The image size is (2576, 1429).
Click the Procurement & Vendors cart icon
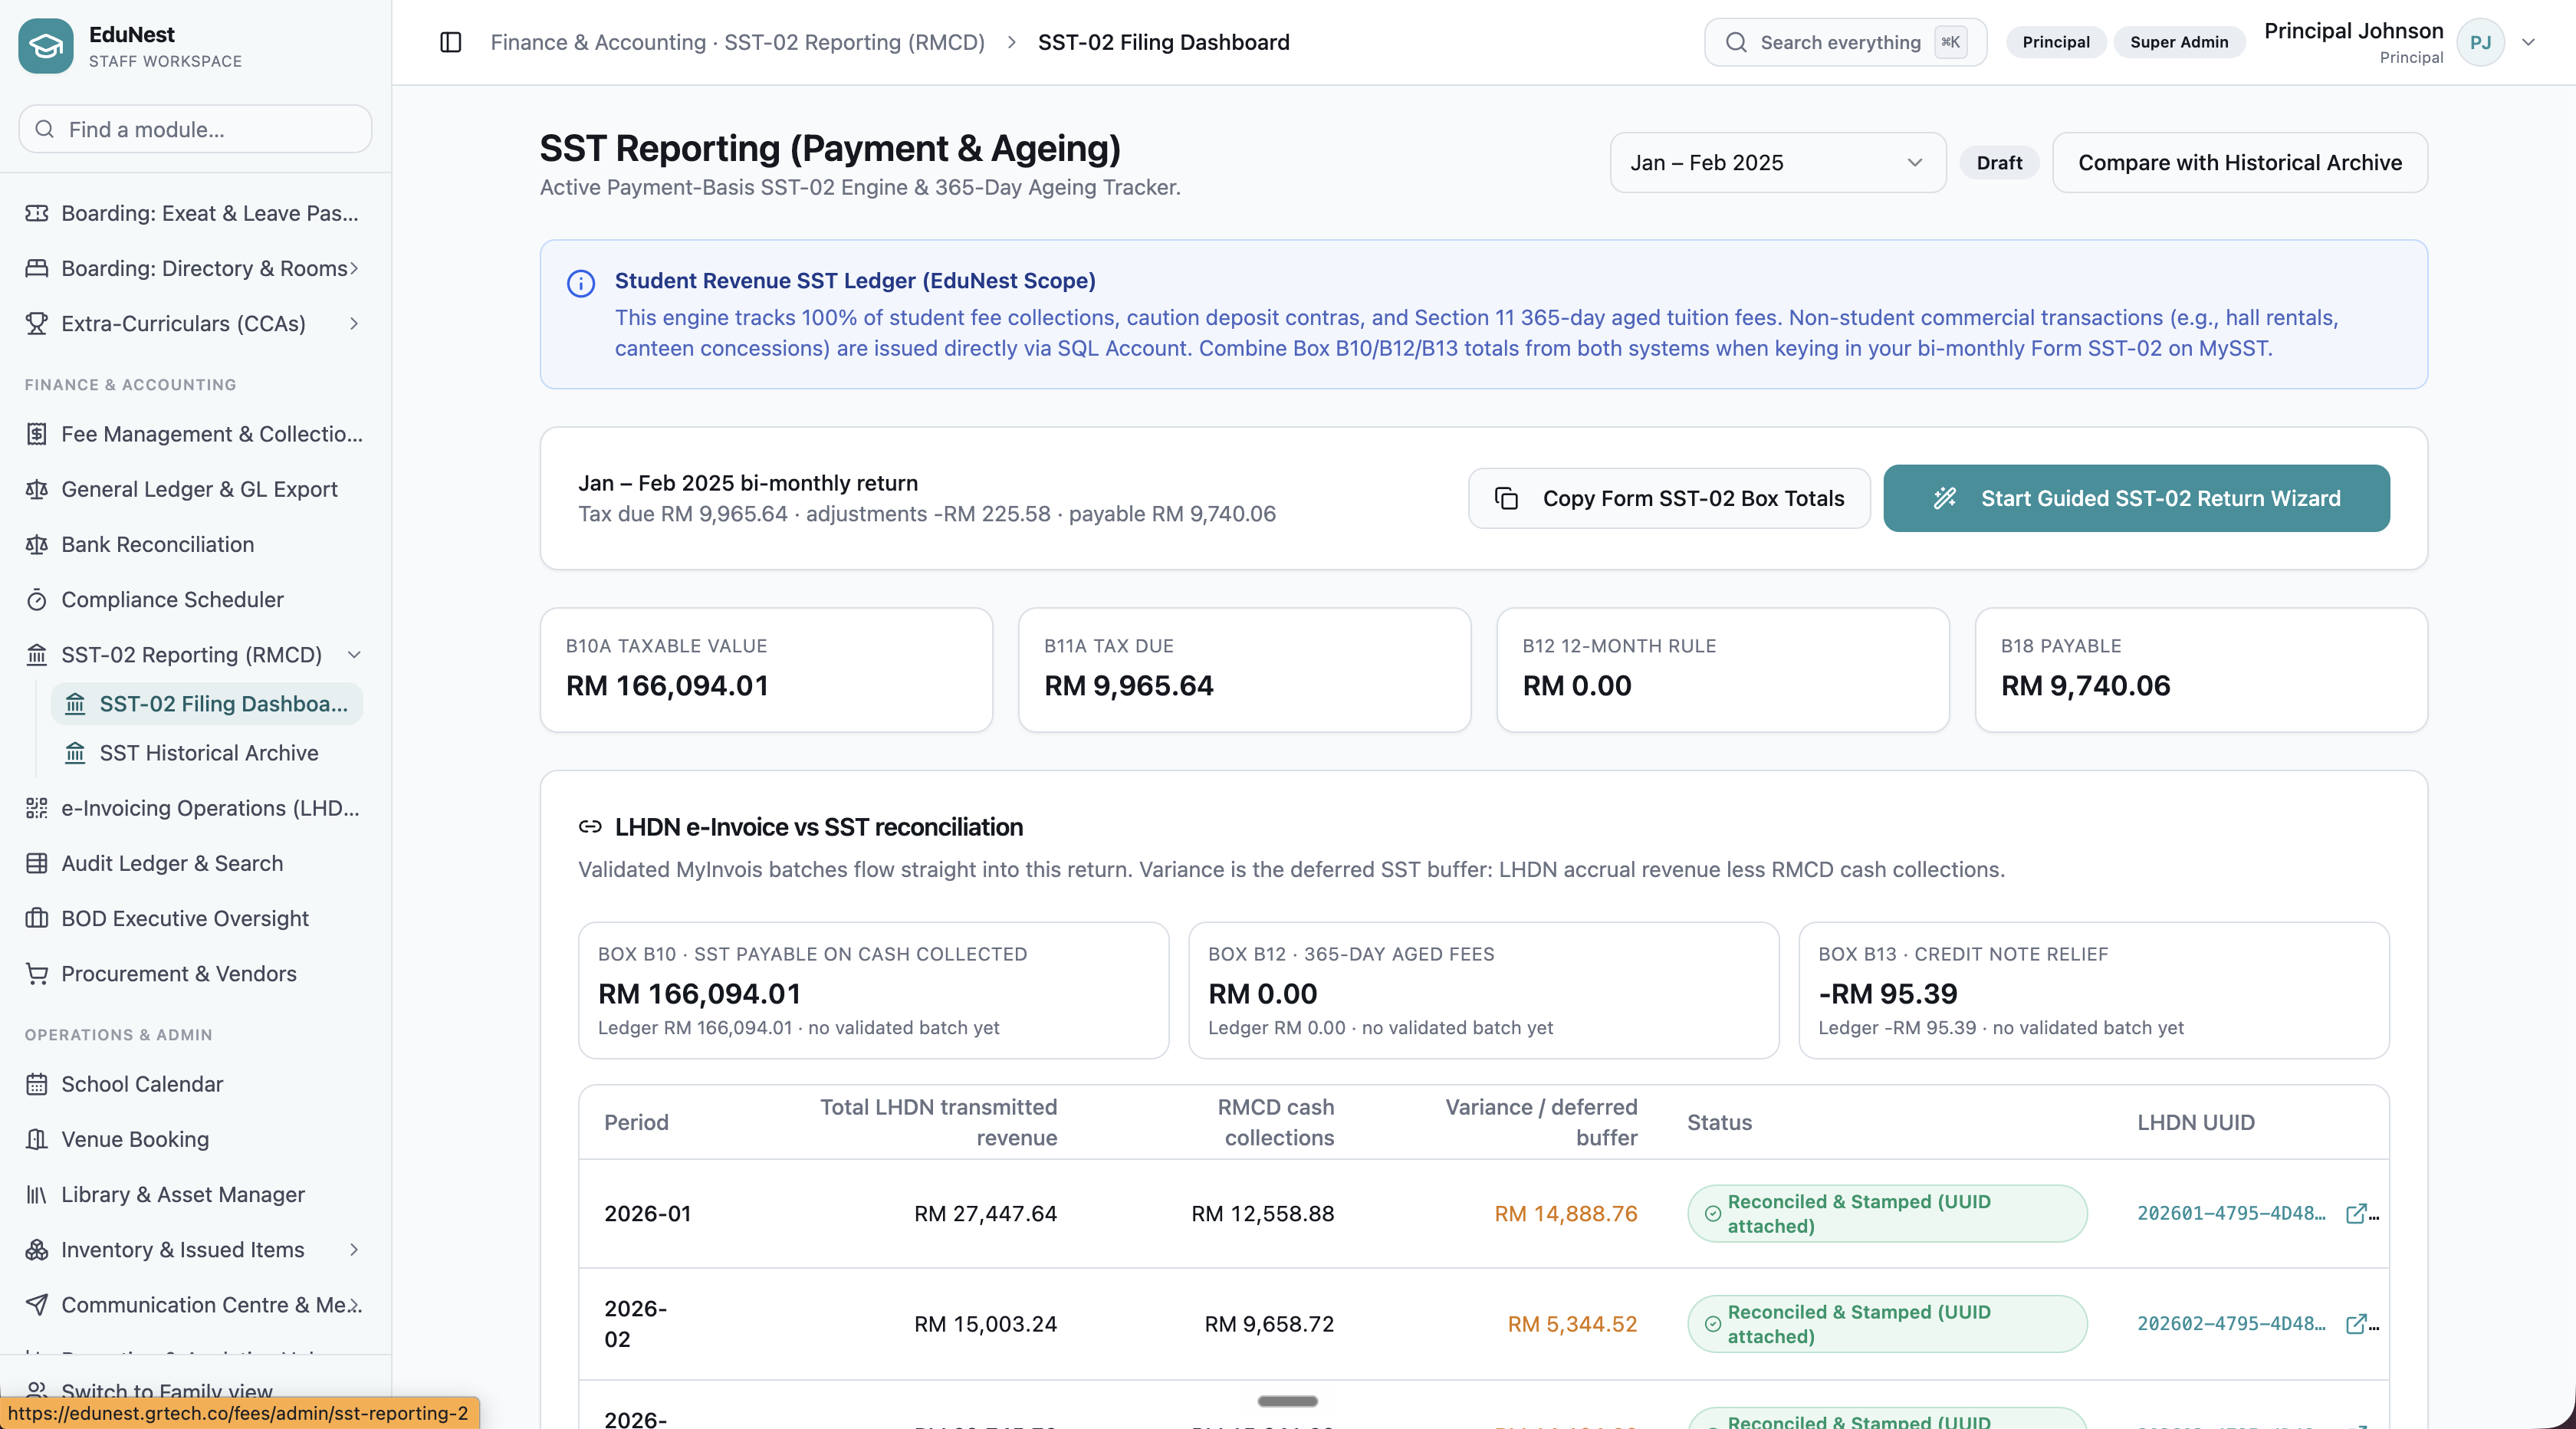[x=37, y=974]
